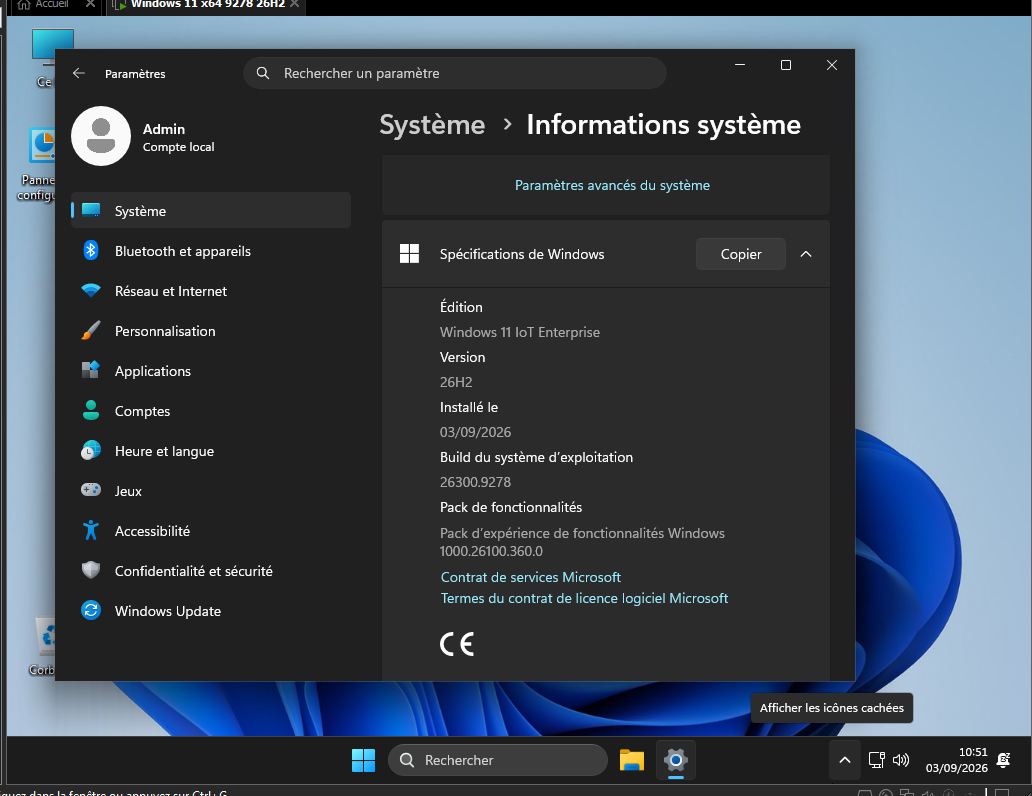Click the Comptes person icon

click(x=91, y=410)
